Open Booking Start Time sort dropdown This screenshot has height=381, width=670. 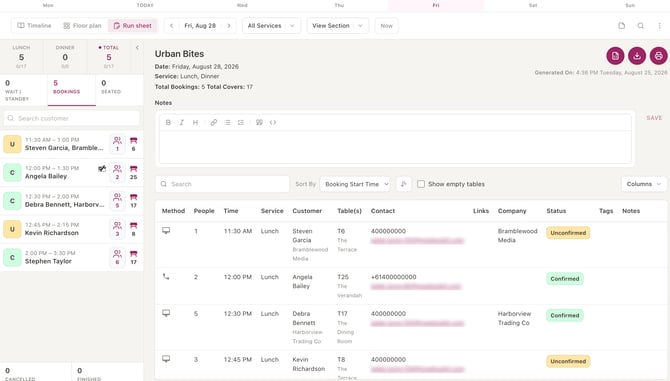pyautogui.click(x=355, y=184)
